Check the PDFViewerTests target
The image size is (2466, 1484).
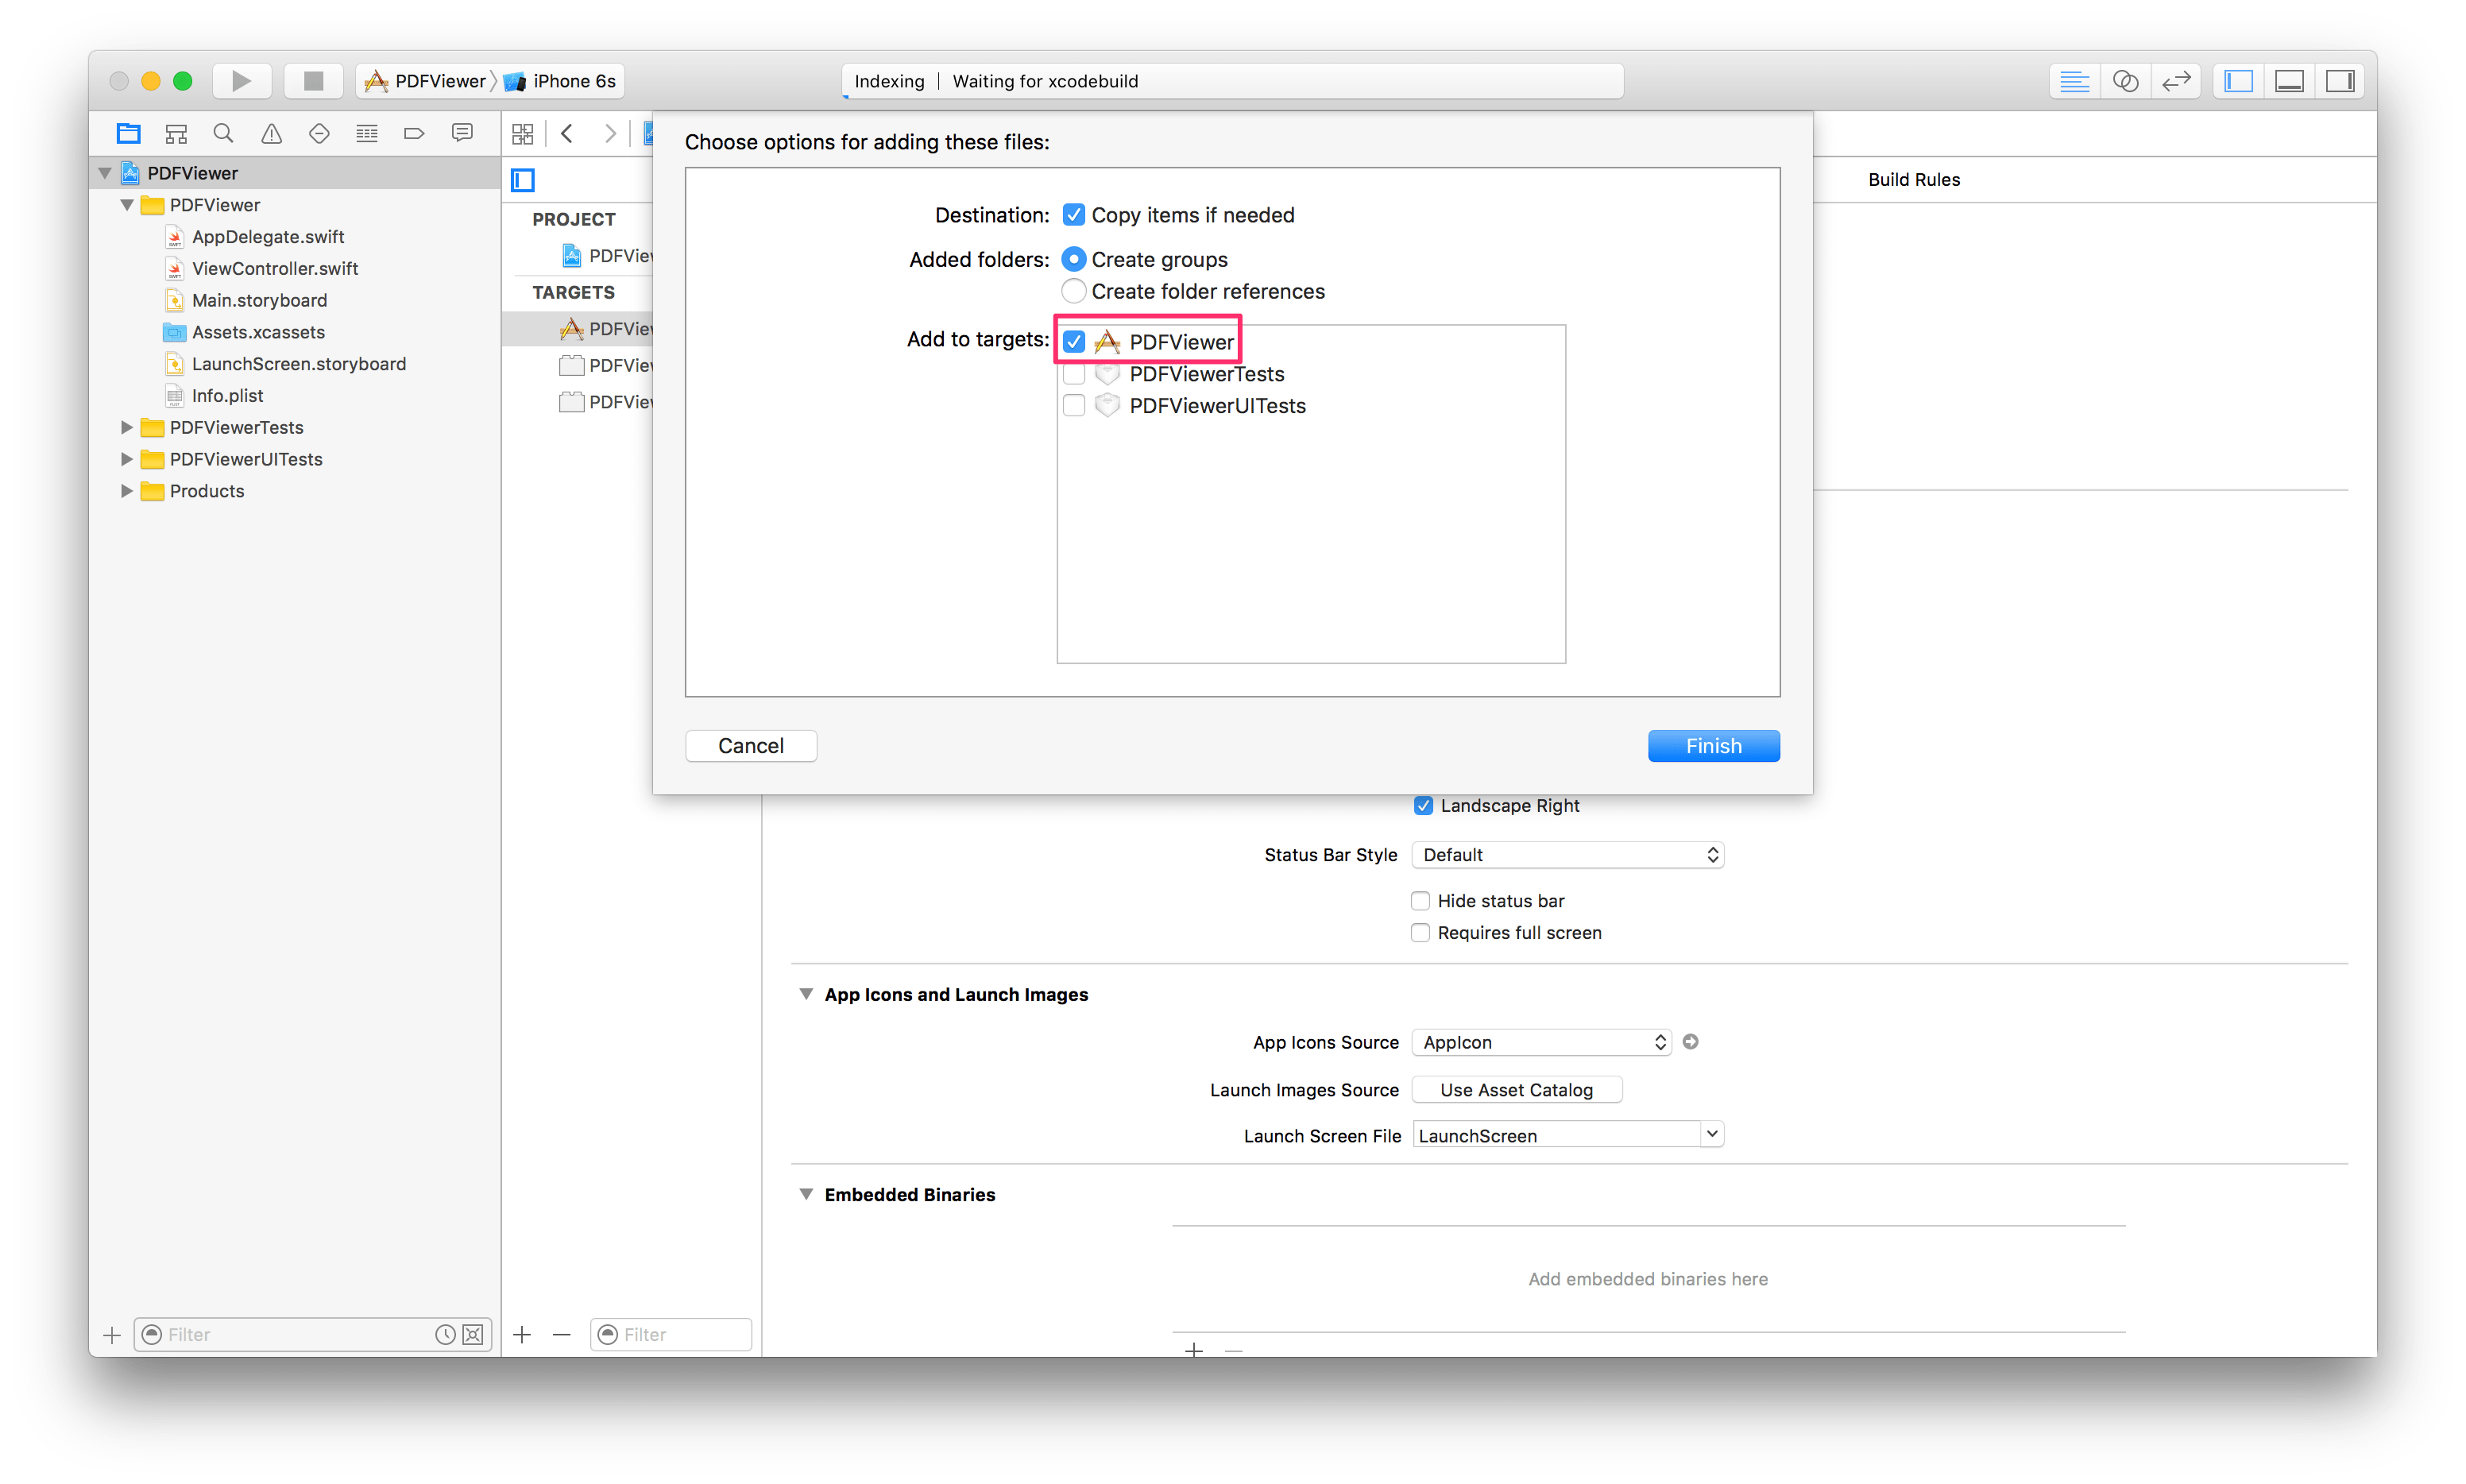pos(1073,373)
